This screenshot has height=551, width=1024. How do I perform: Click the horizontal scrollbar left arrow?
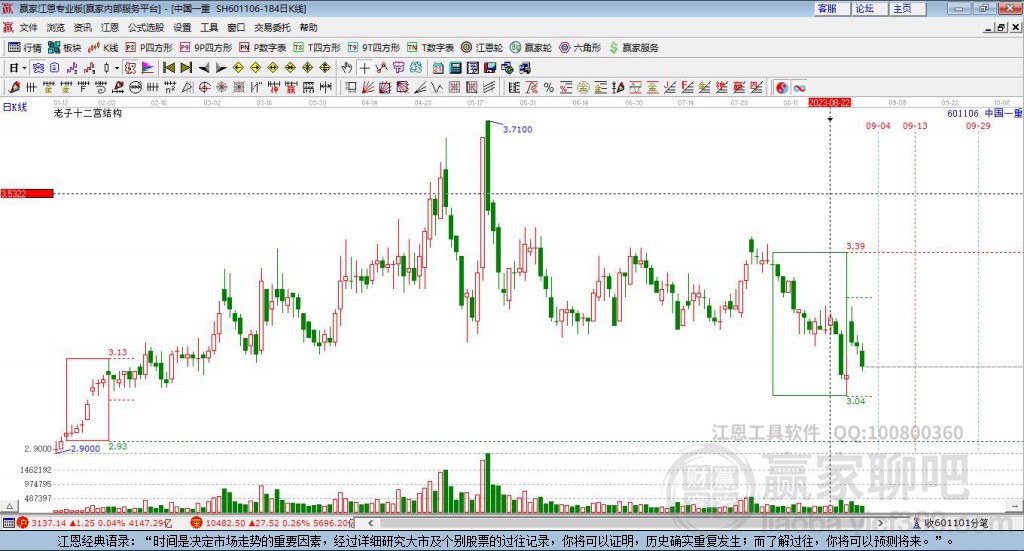(370, 523)
